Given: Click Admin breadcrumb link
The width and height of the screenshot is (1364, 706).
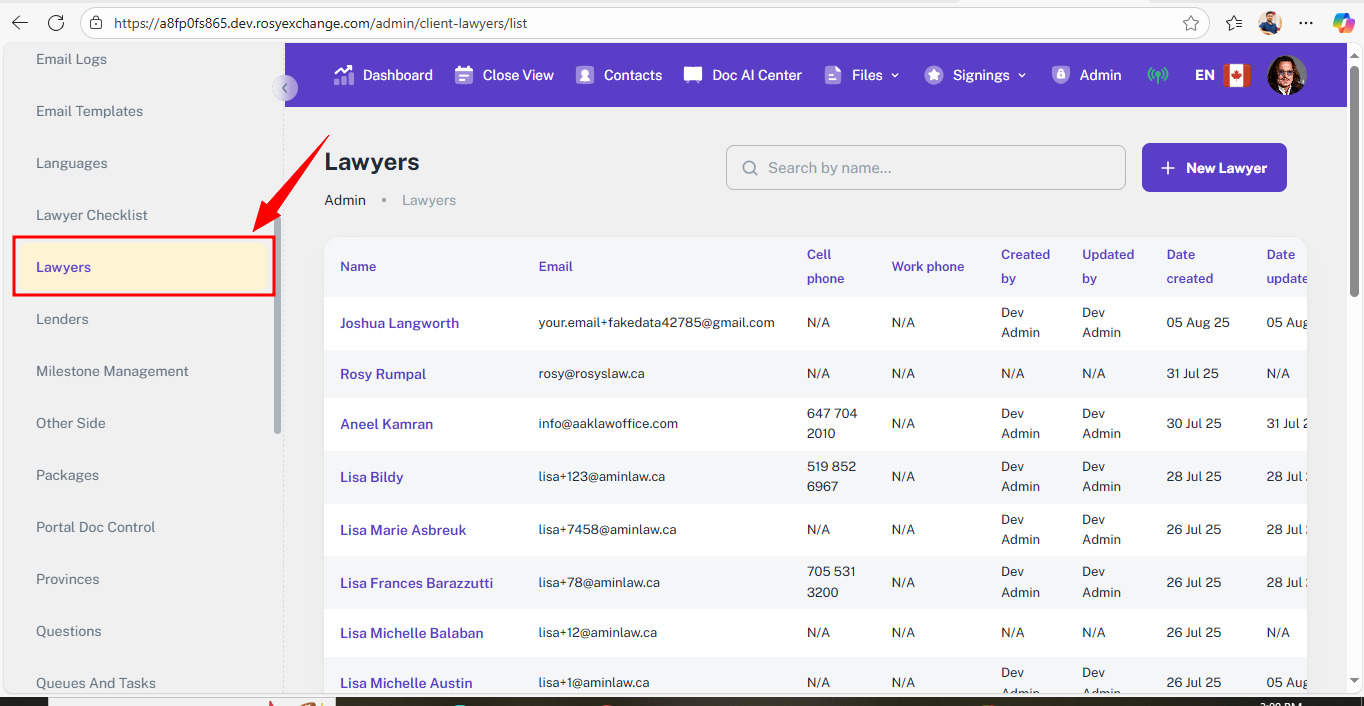Looking at the screenshot, I should (345, 200).
